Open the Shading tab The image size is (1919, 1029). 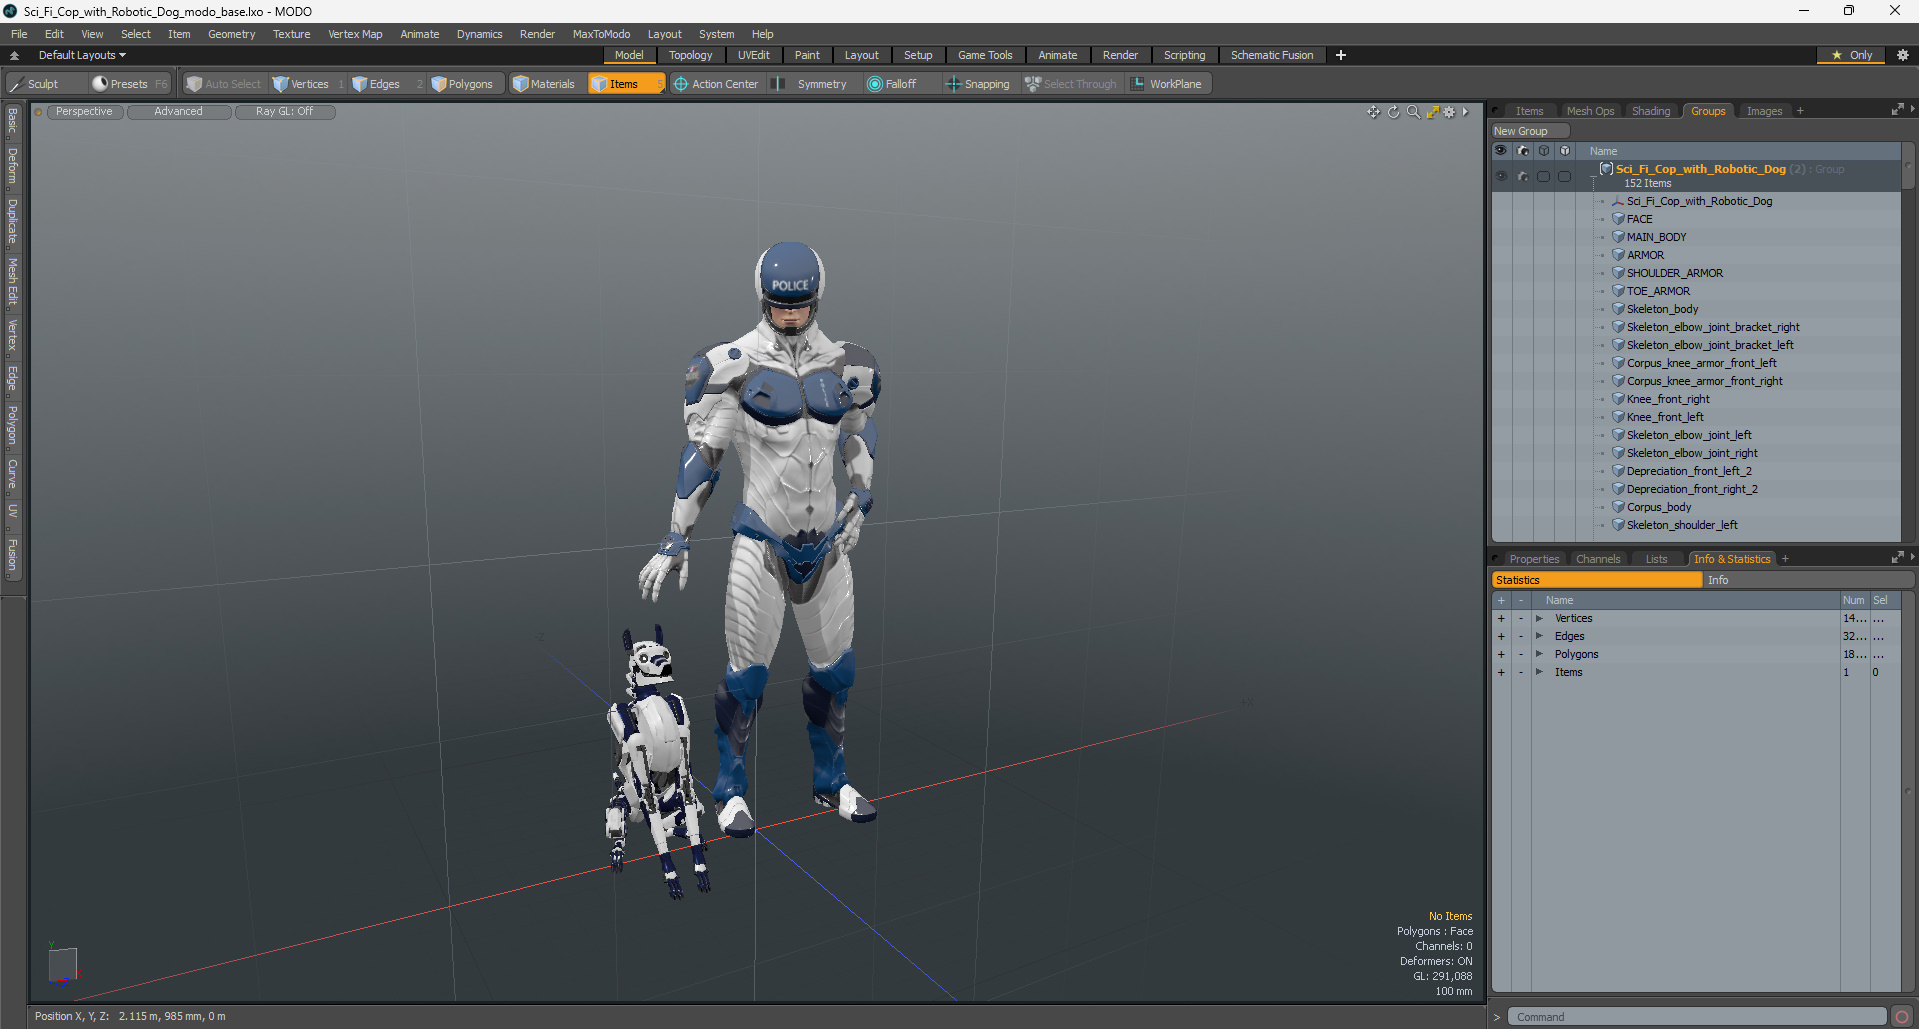point(1651,111)
